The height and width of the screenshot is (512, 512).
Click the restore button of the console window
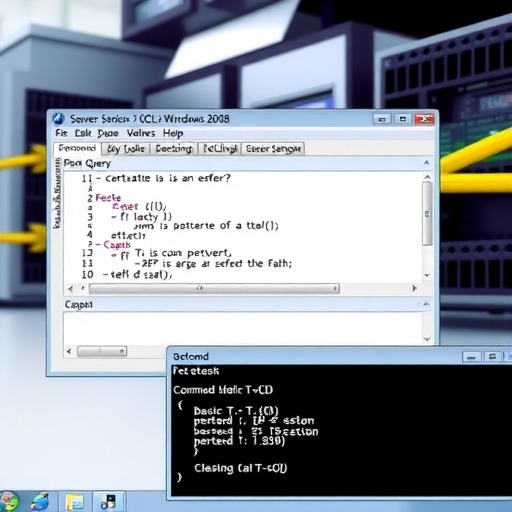coord(492,357)
